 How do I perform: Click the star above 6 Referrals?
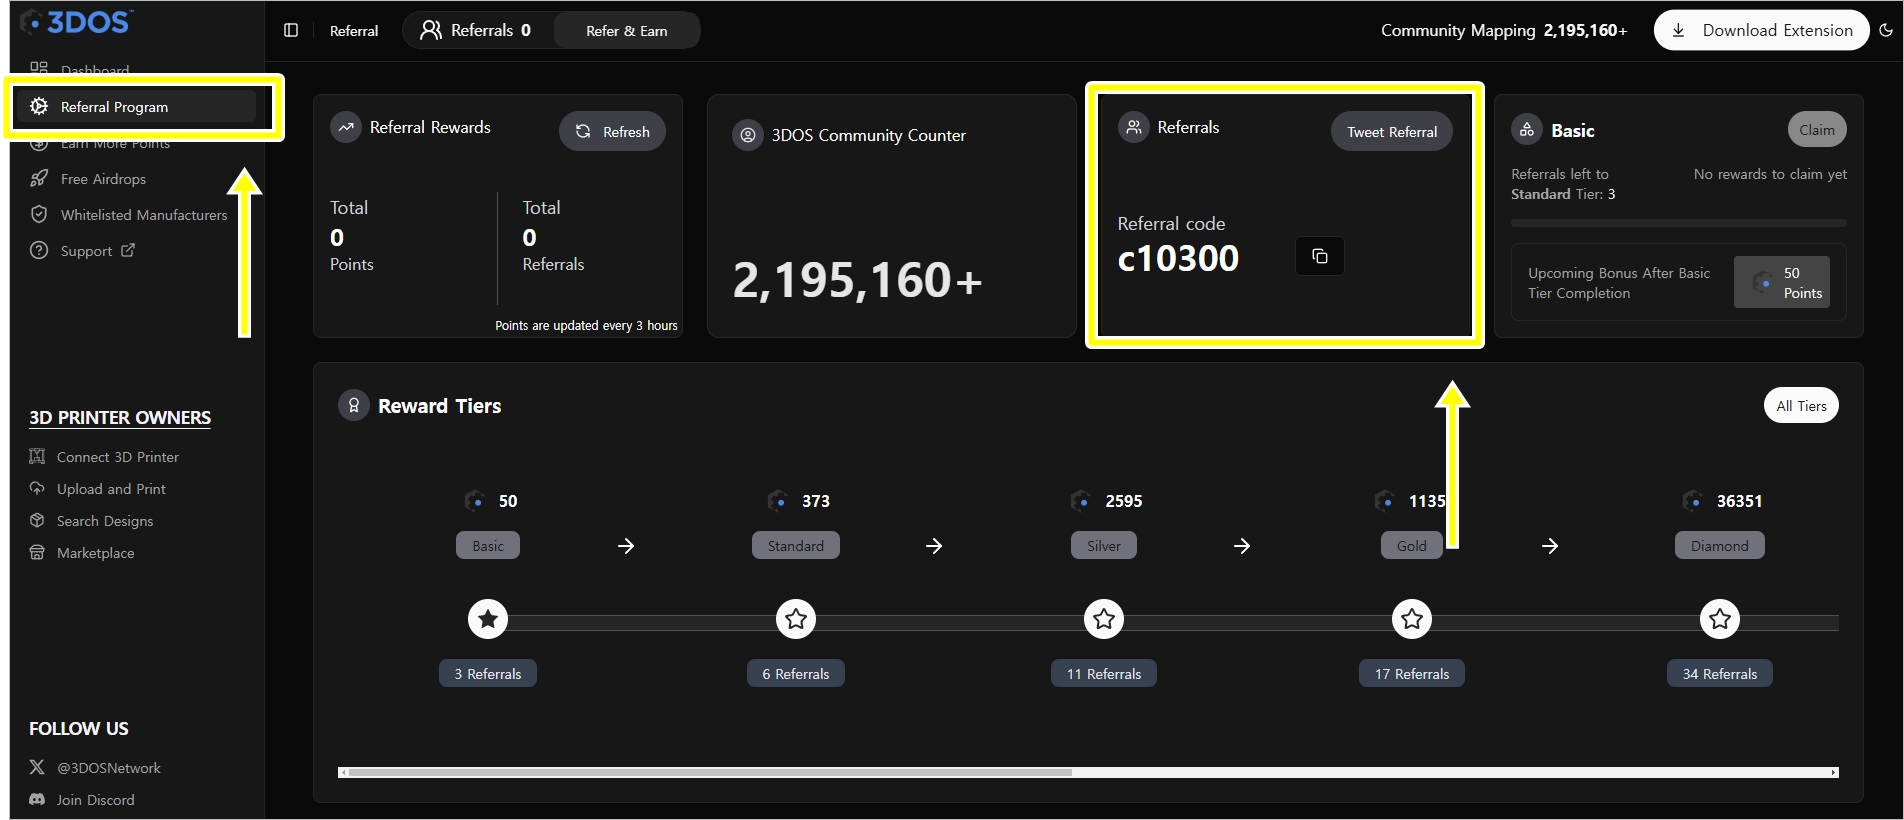[796, 619]
